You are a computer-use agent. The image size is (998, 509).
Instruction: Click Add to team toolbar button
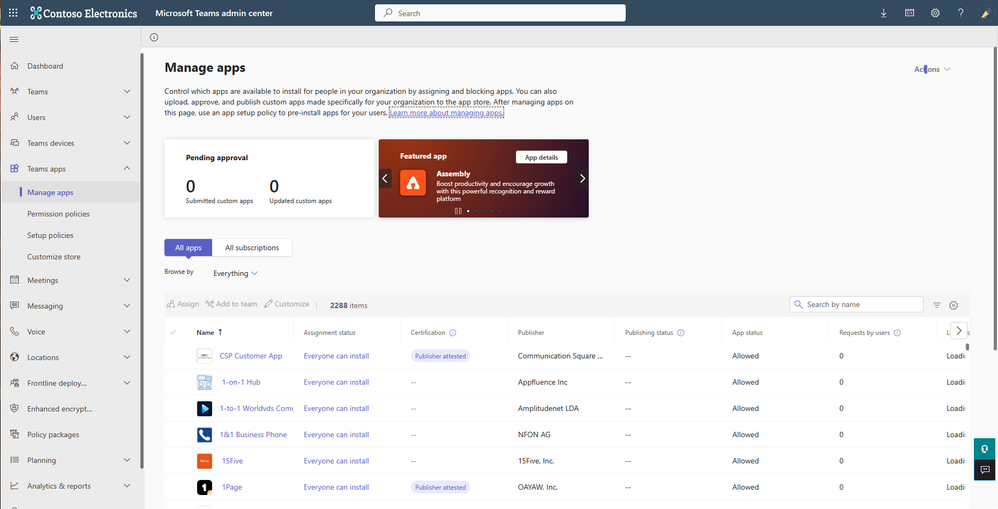click(x=231, y=304)
